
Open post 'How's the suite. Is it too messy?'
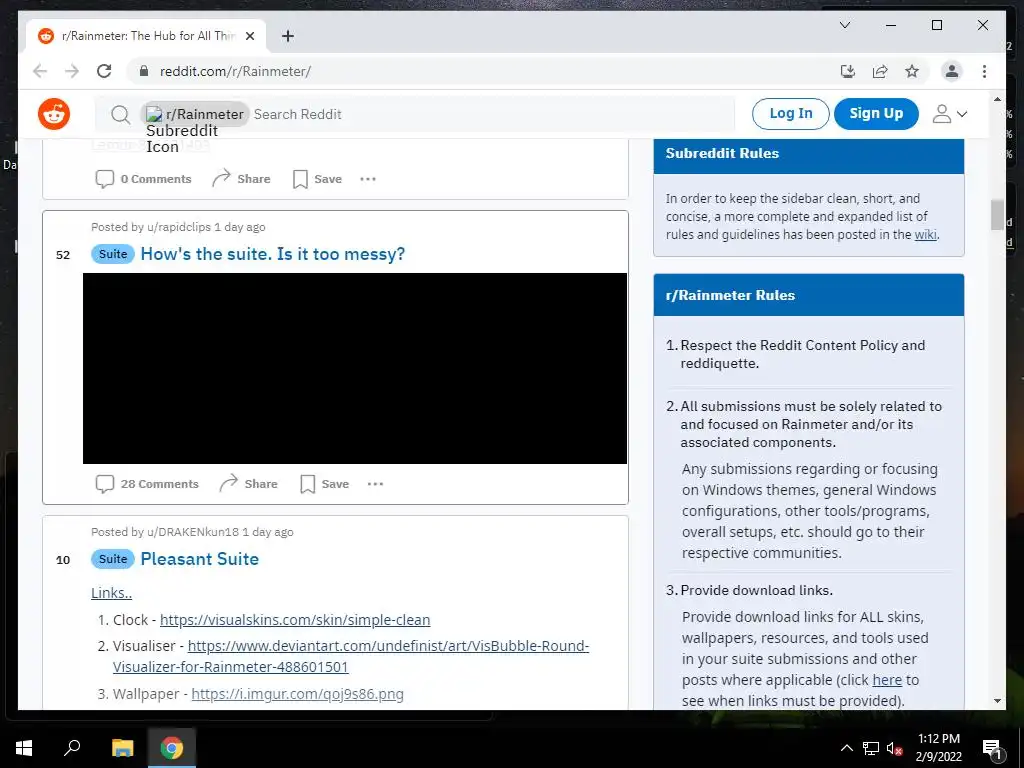[272, 254]
